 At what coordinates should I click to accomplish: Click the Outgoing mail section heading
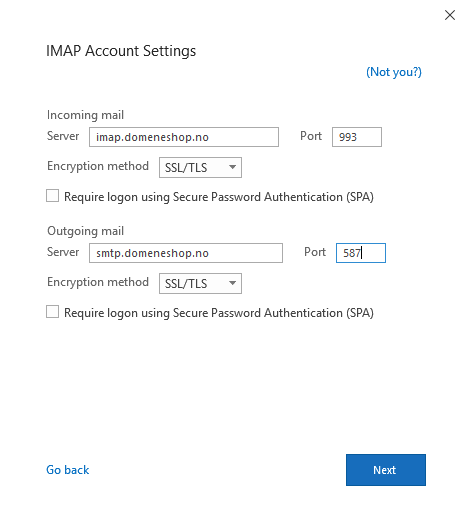point(86,231)
